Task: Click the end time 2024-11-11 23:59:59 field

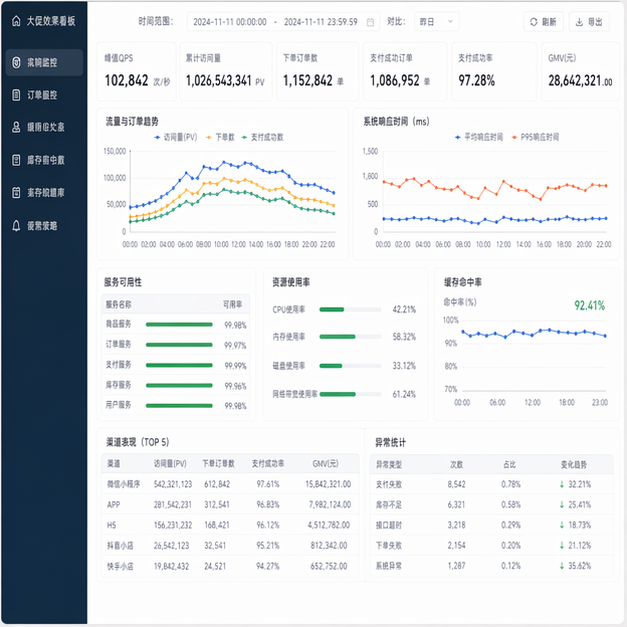Action: coord(321,22)
